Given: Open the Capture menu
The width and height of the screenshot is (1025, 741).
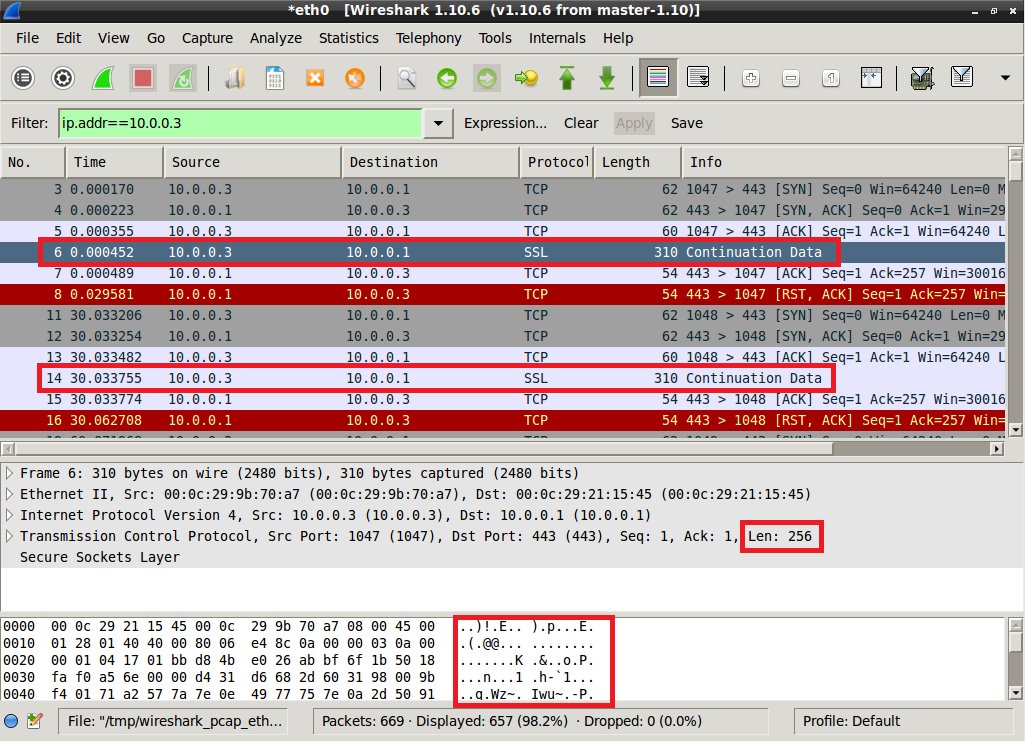Looking at the screenshot, I should click(x=207, y=38).
